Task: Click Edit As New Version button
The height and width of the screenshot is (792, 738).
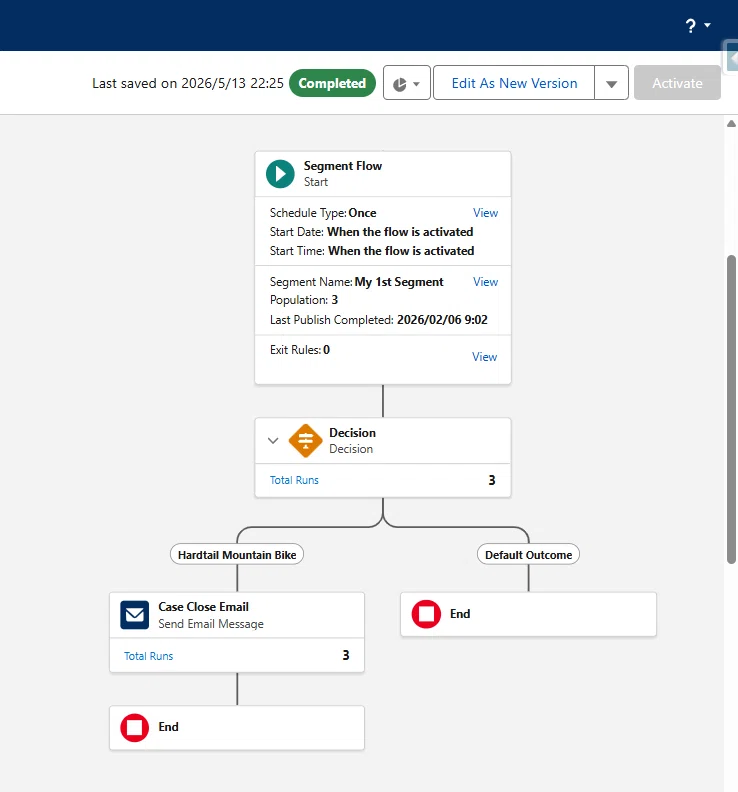Action: (x=514, y=83)
